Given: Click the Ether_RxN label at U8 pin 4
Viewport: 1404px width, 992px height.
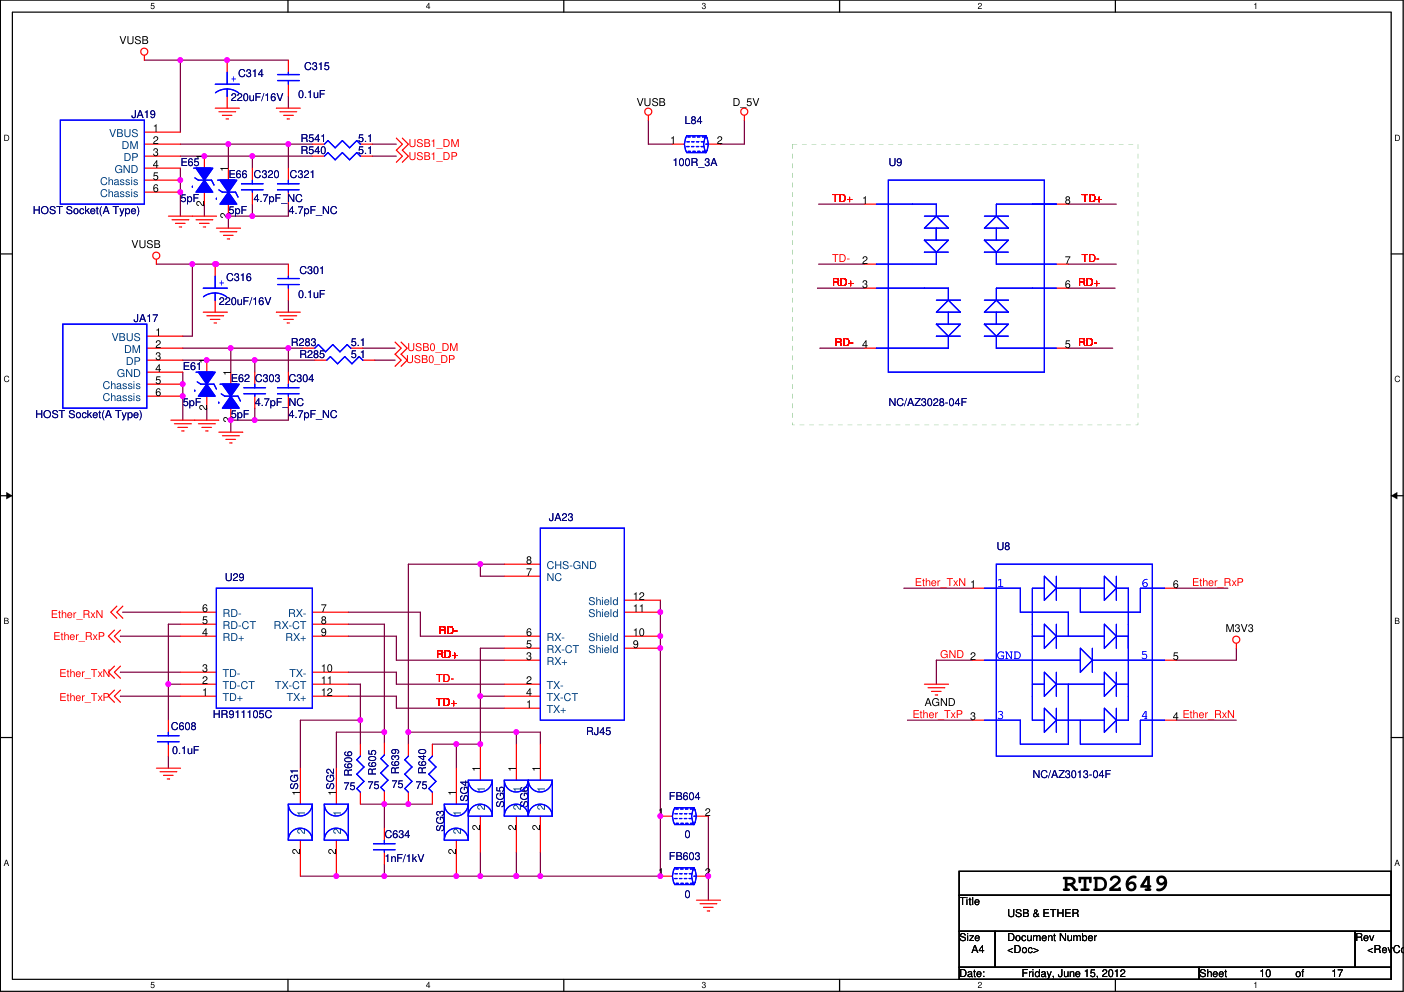Looking at the screenshot, I should coord(1209,715).
